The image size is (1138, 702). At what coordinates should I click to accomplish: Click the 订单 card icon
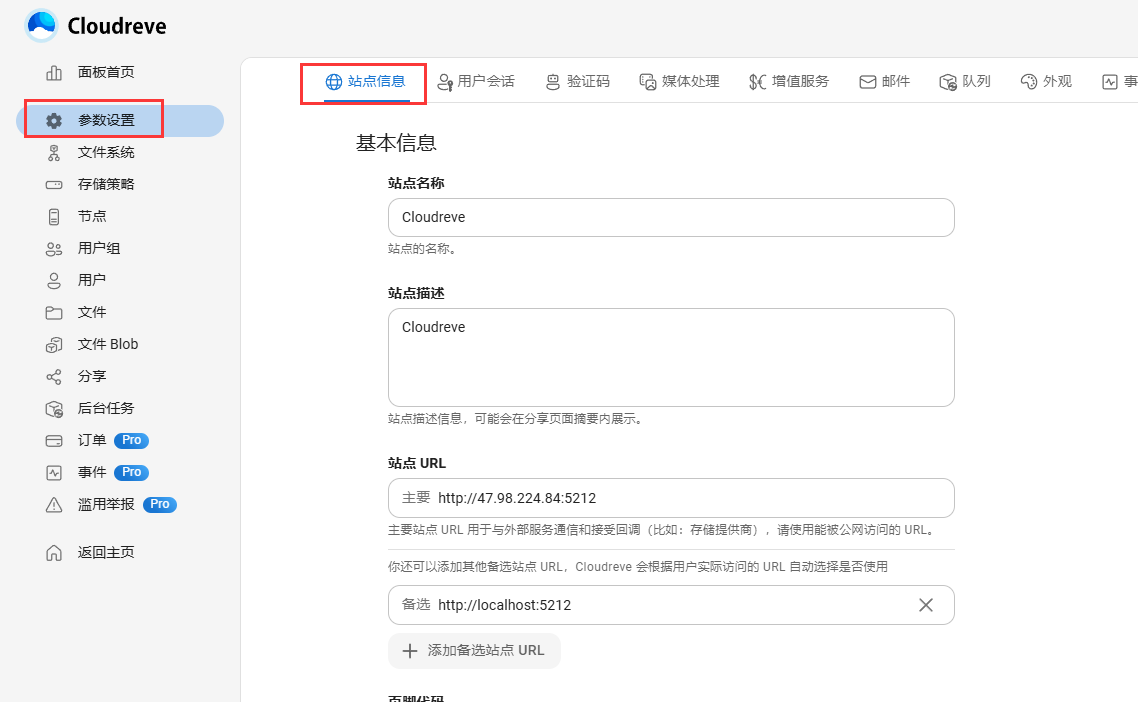tap(54, 440)
